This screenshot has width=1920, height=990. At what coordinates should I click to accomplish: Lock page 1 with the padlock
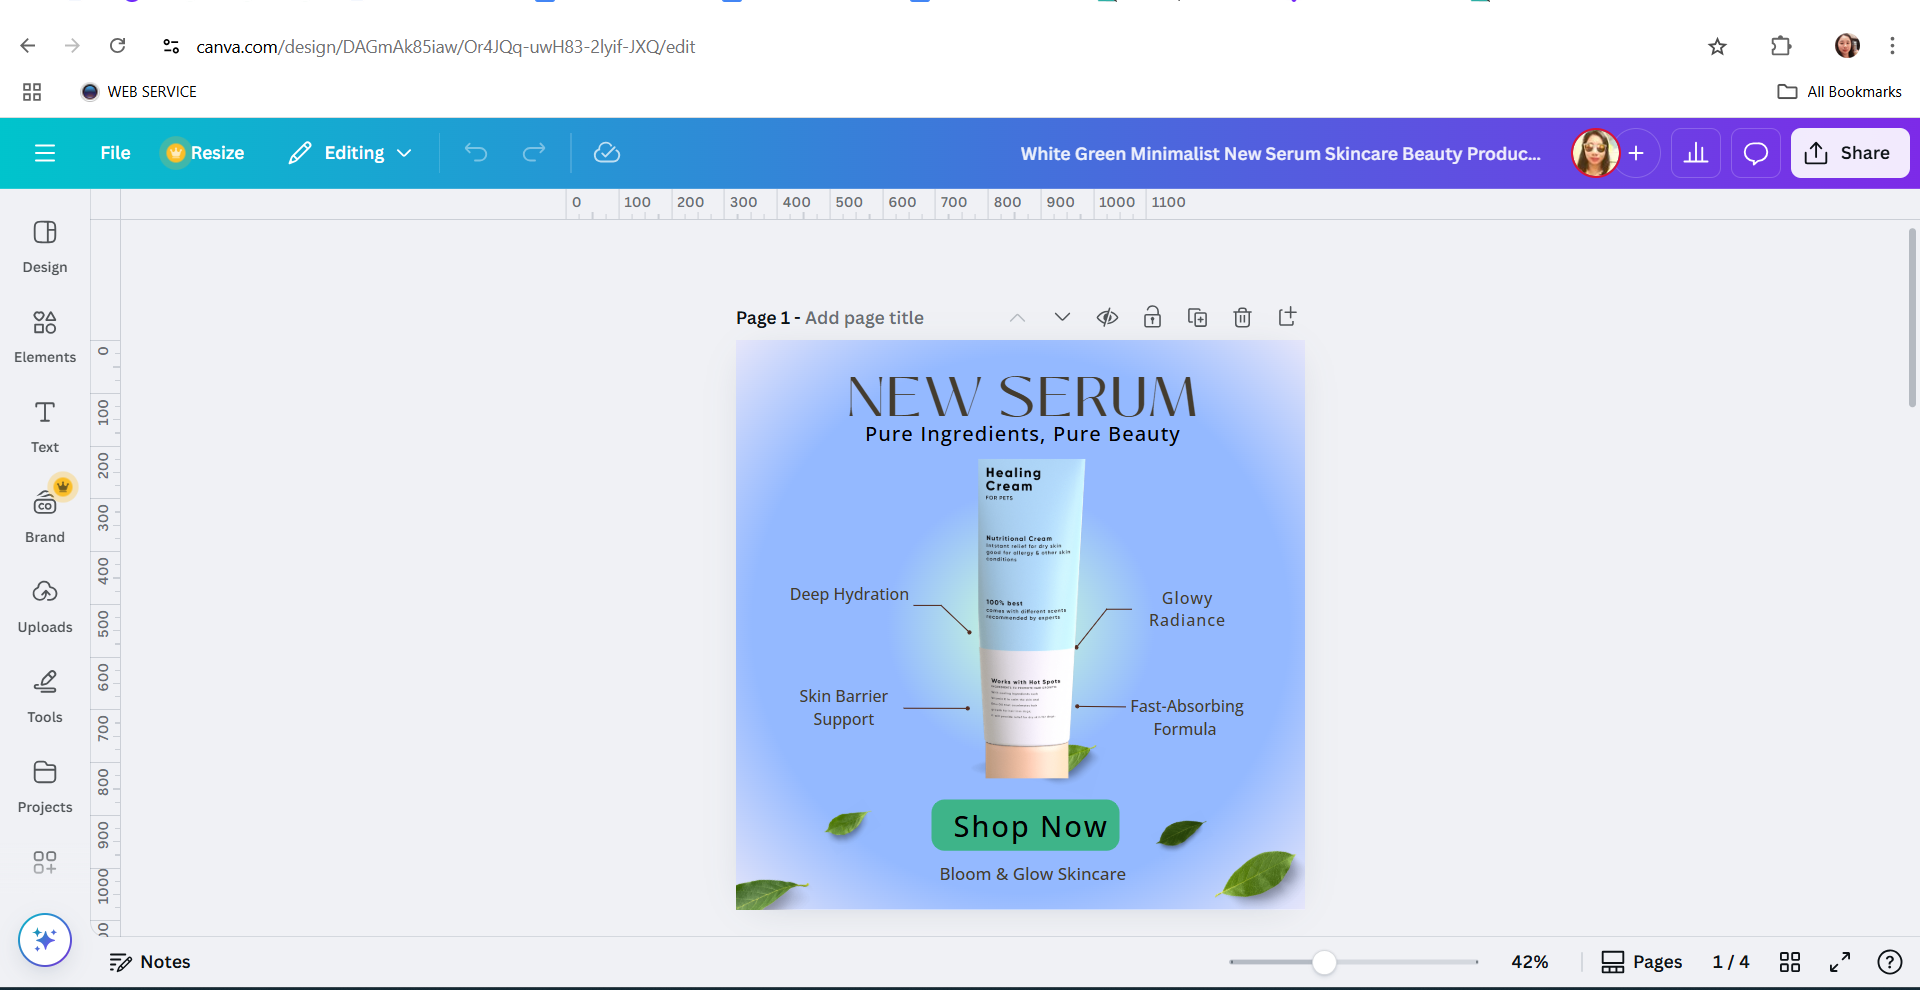coord(1152,318)
